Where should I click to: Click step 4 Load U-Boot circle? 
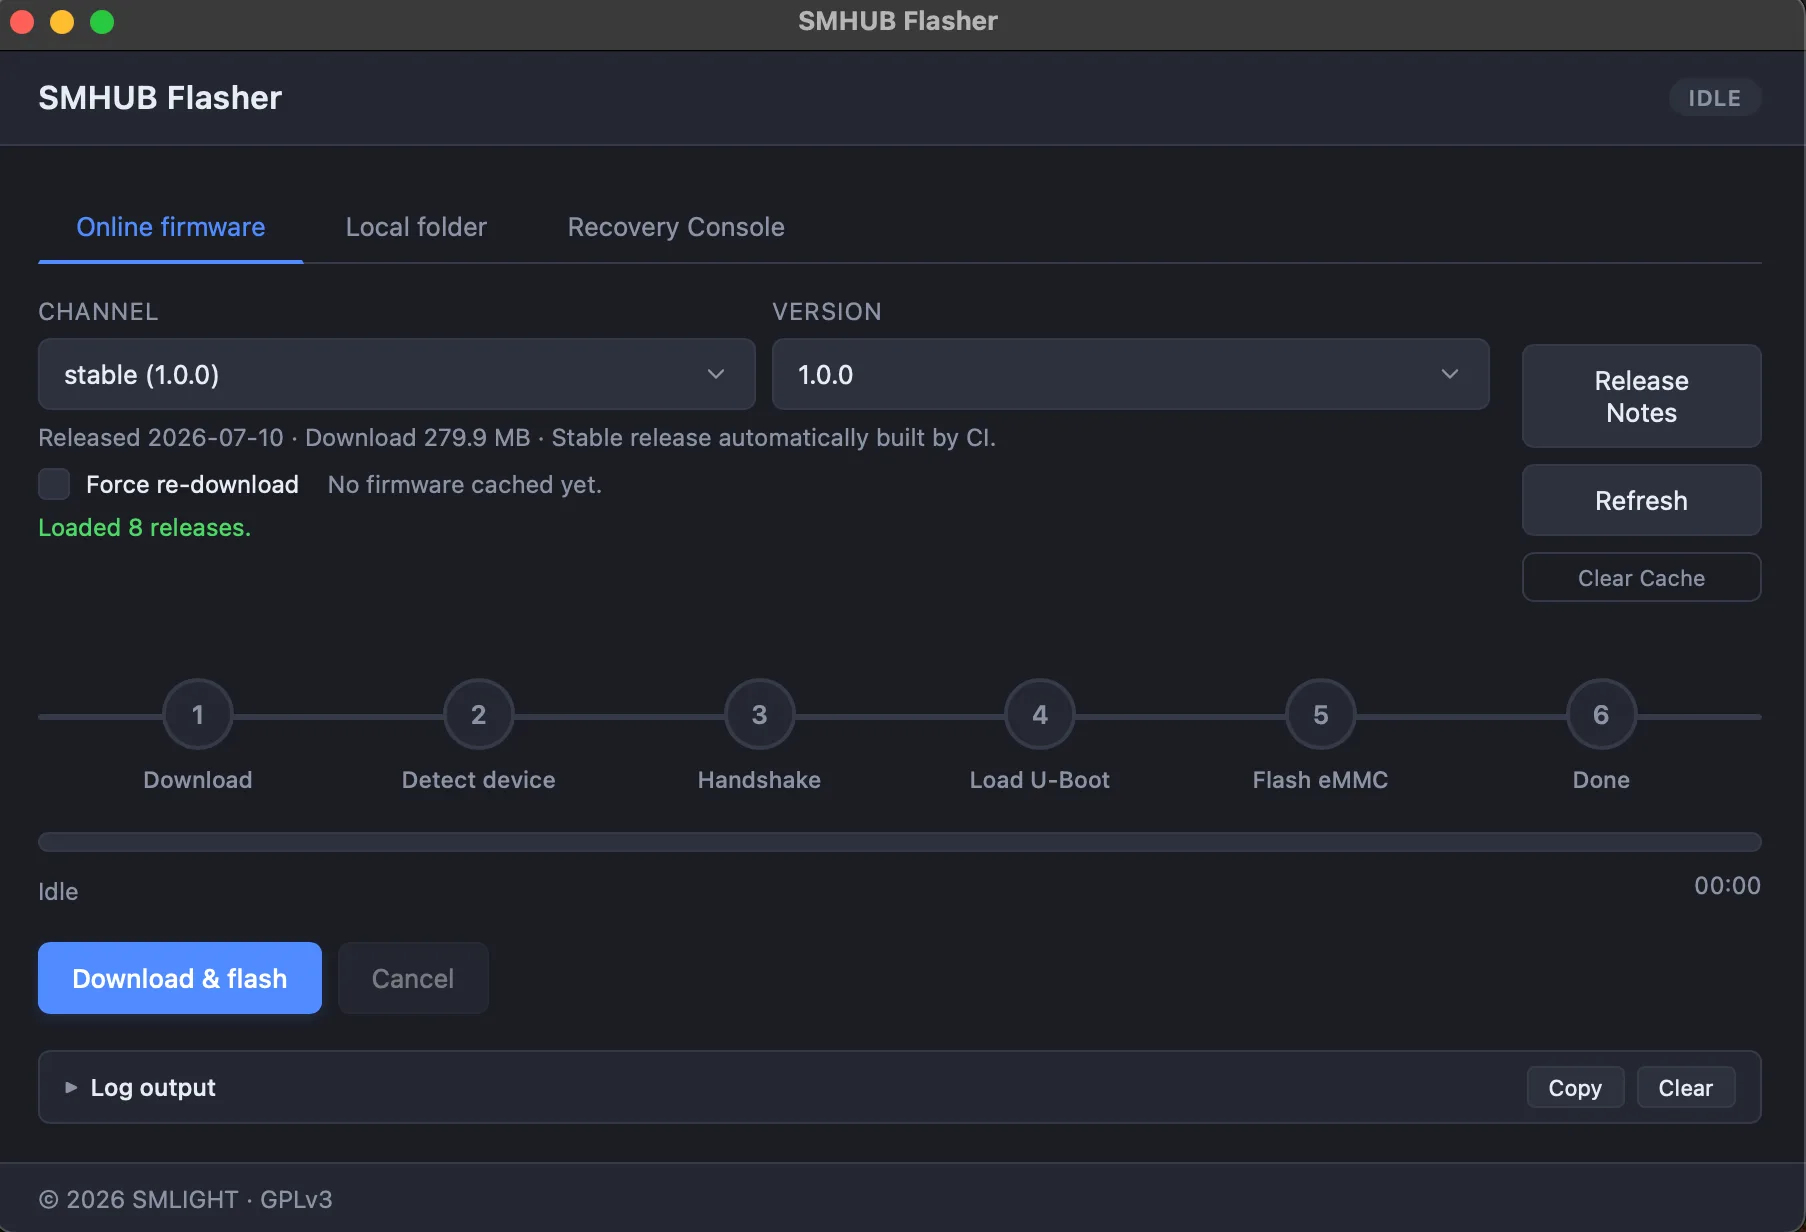[1040, 715]
